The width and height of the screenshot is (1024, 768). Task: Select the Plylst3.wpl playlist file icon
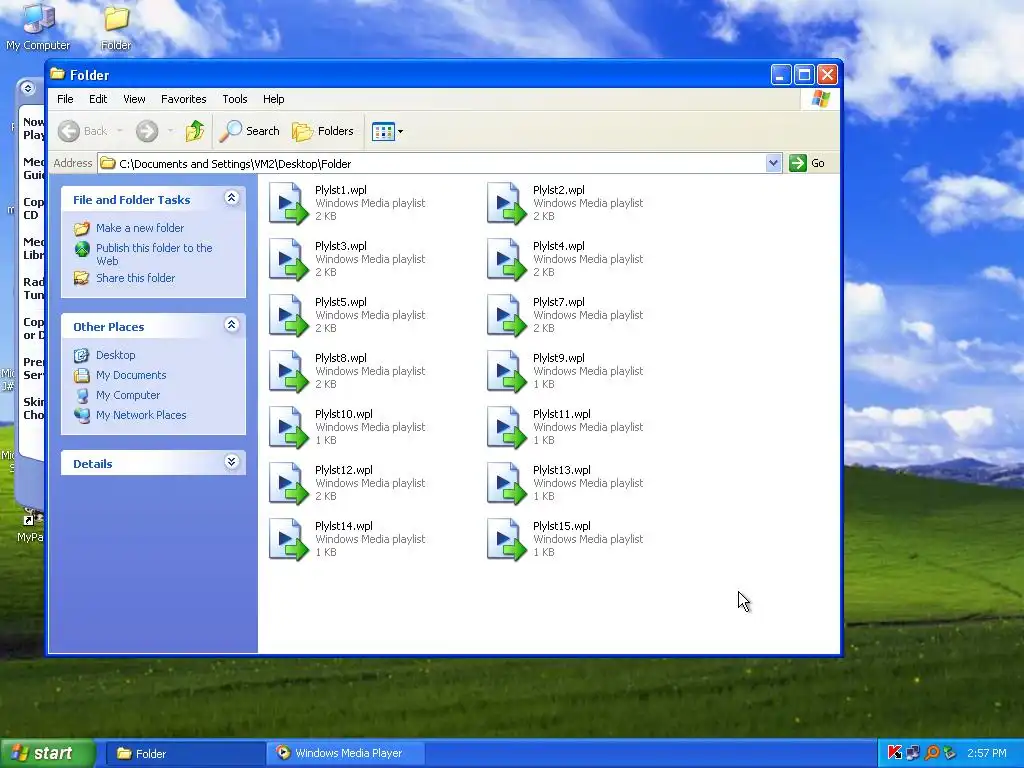pos(288,260)
